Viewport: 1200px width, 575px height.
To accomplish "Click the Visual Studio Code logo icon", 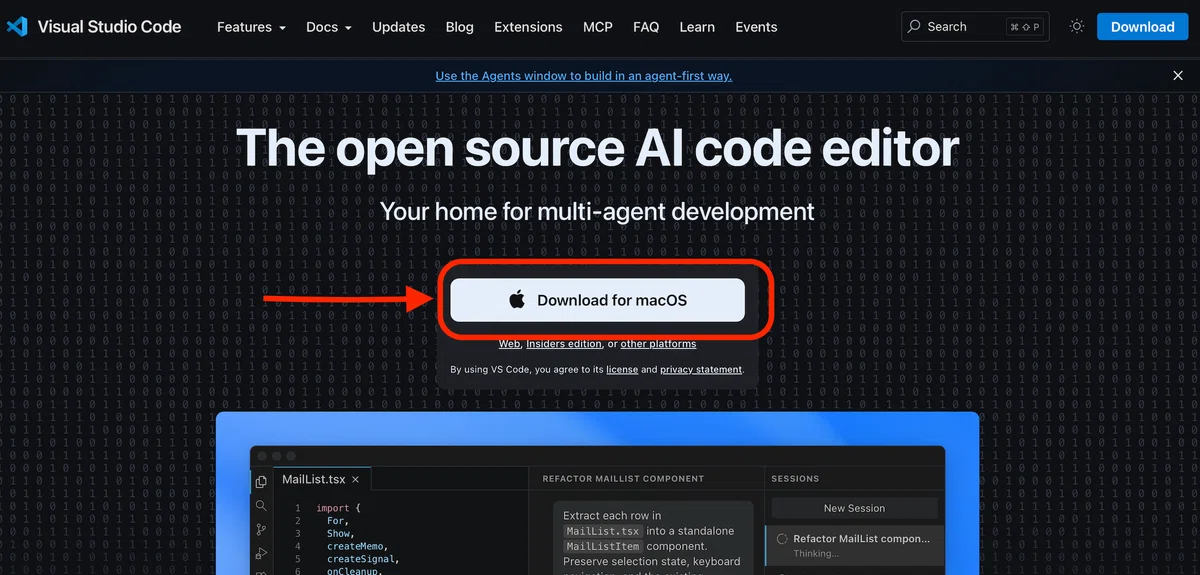I will pyautogui.click(x=17, y=27).
